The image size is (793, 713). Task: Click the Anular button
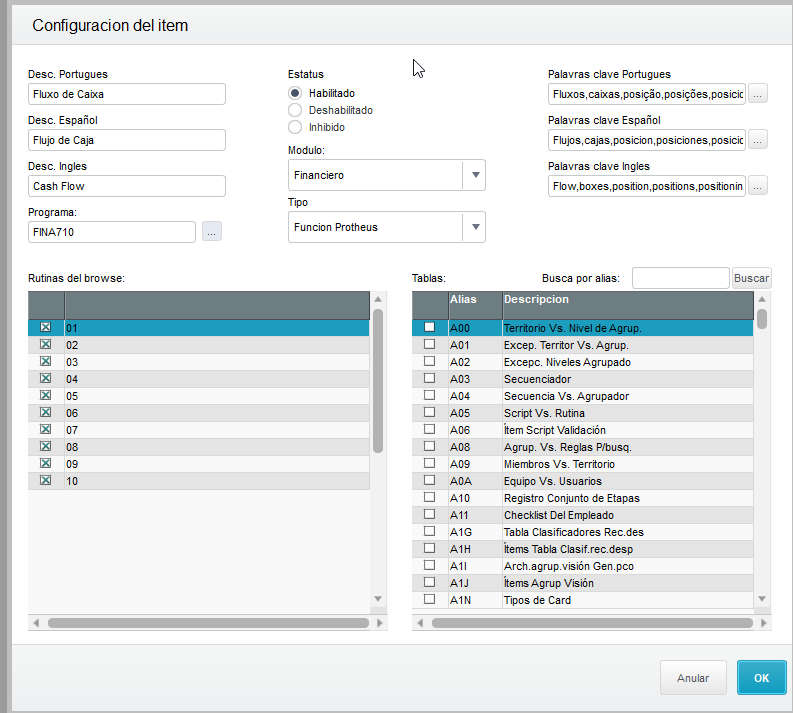(693, 678)
